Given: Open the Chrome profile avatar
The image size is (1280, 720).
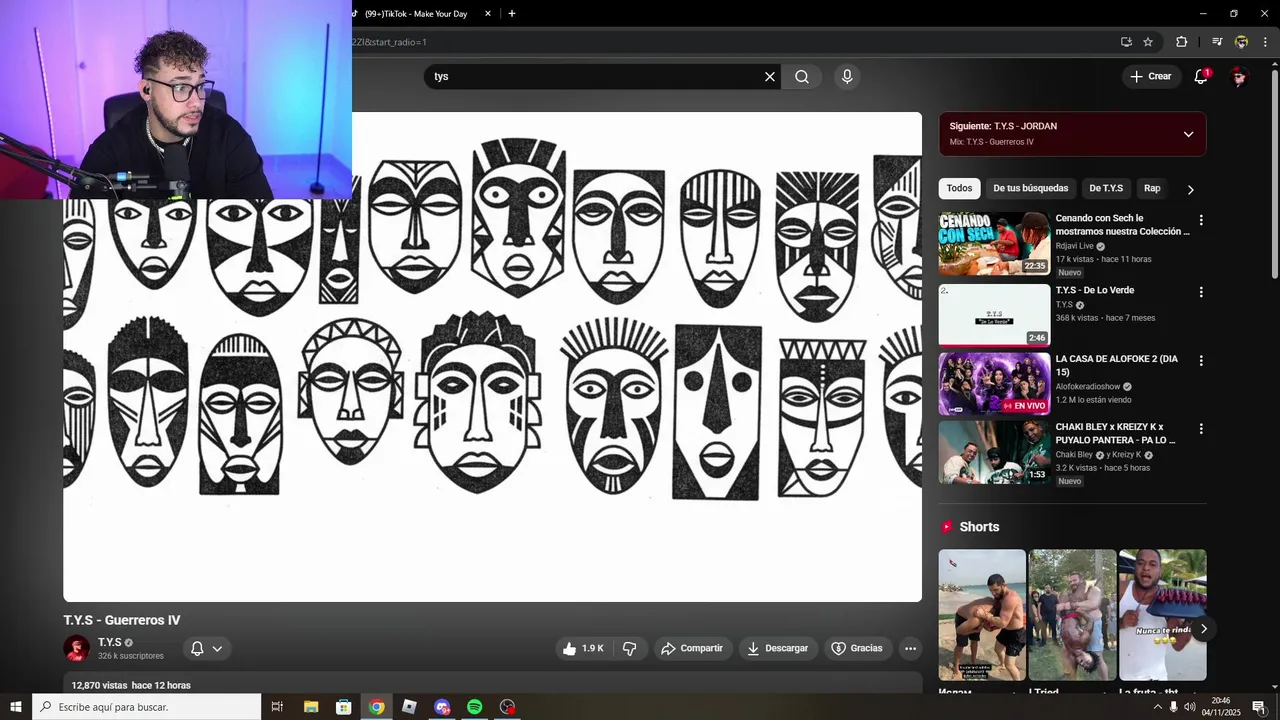Looking at the screenshot, I should [1241, 42].
